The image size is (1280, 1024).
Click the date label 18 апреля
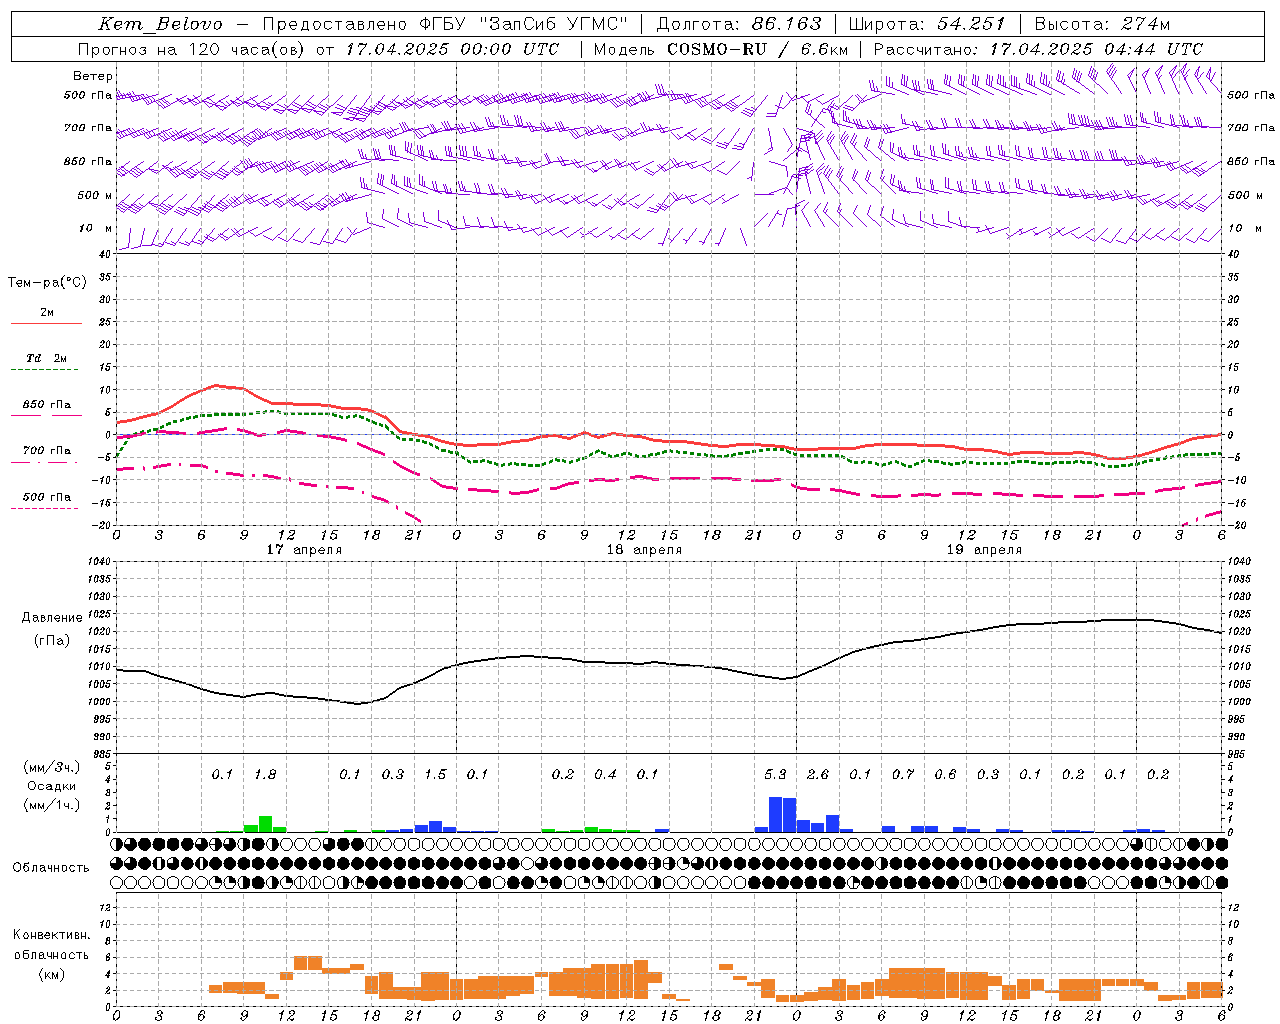644,550
